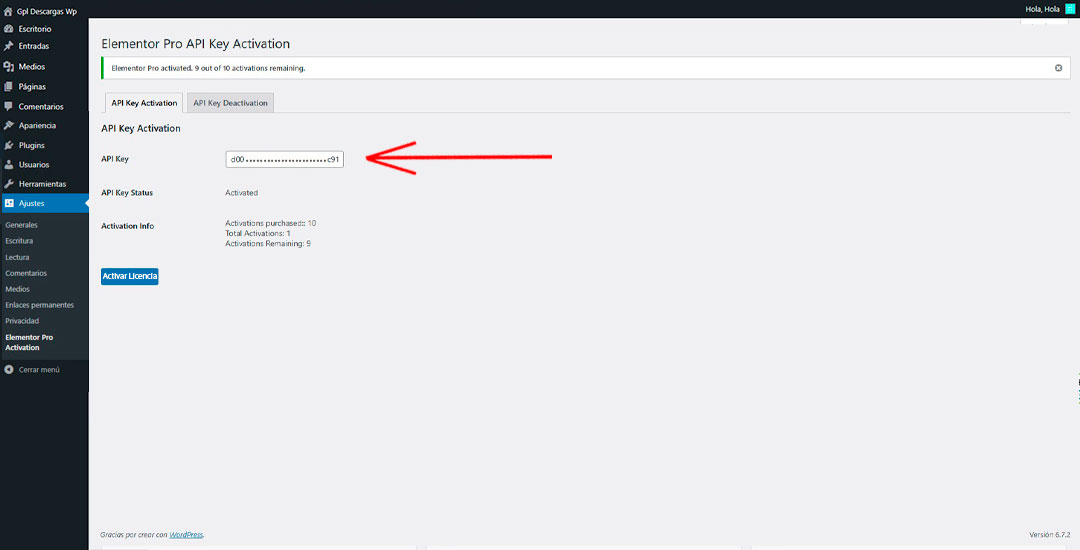
Task: Collapse sidebar with Cerrar menú
Action: click(39, 370)
